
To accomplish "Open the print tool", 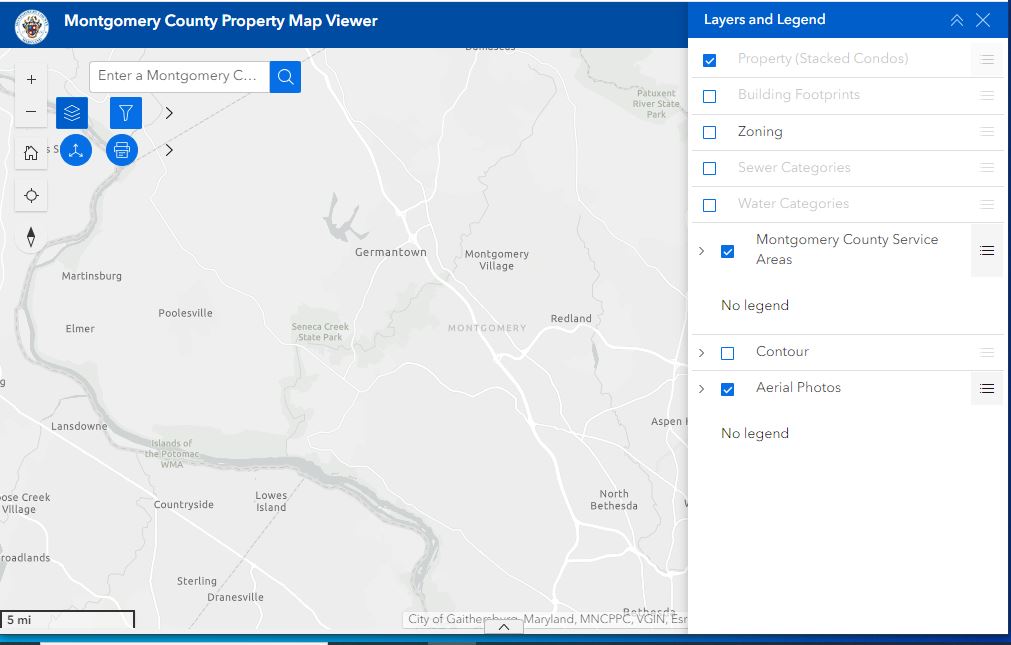I will click(x=122, y=151).
